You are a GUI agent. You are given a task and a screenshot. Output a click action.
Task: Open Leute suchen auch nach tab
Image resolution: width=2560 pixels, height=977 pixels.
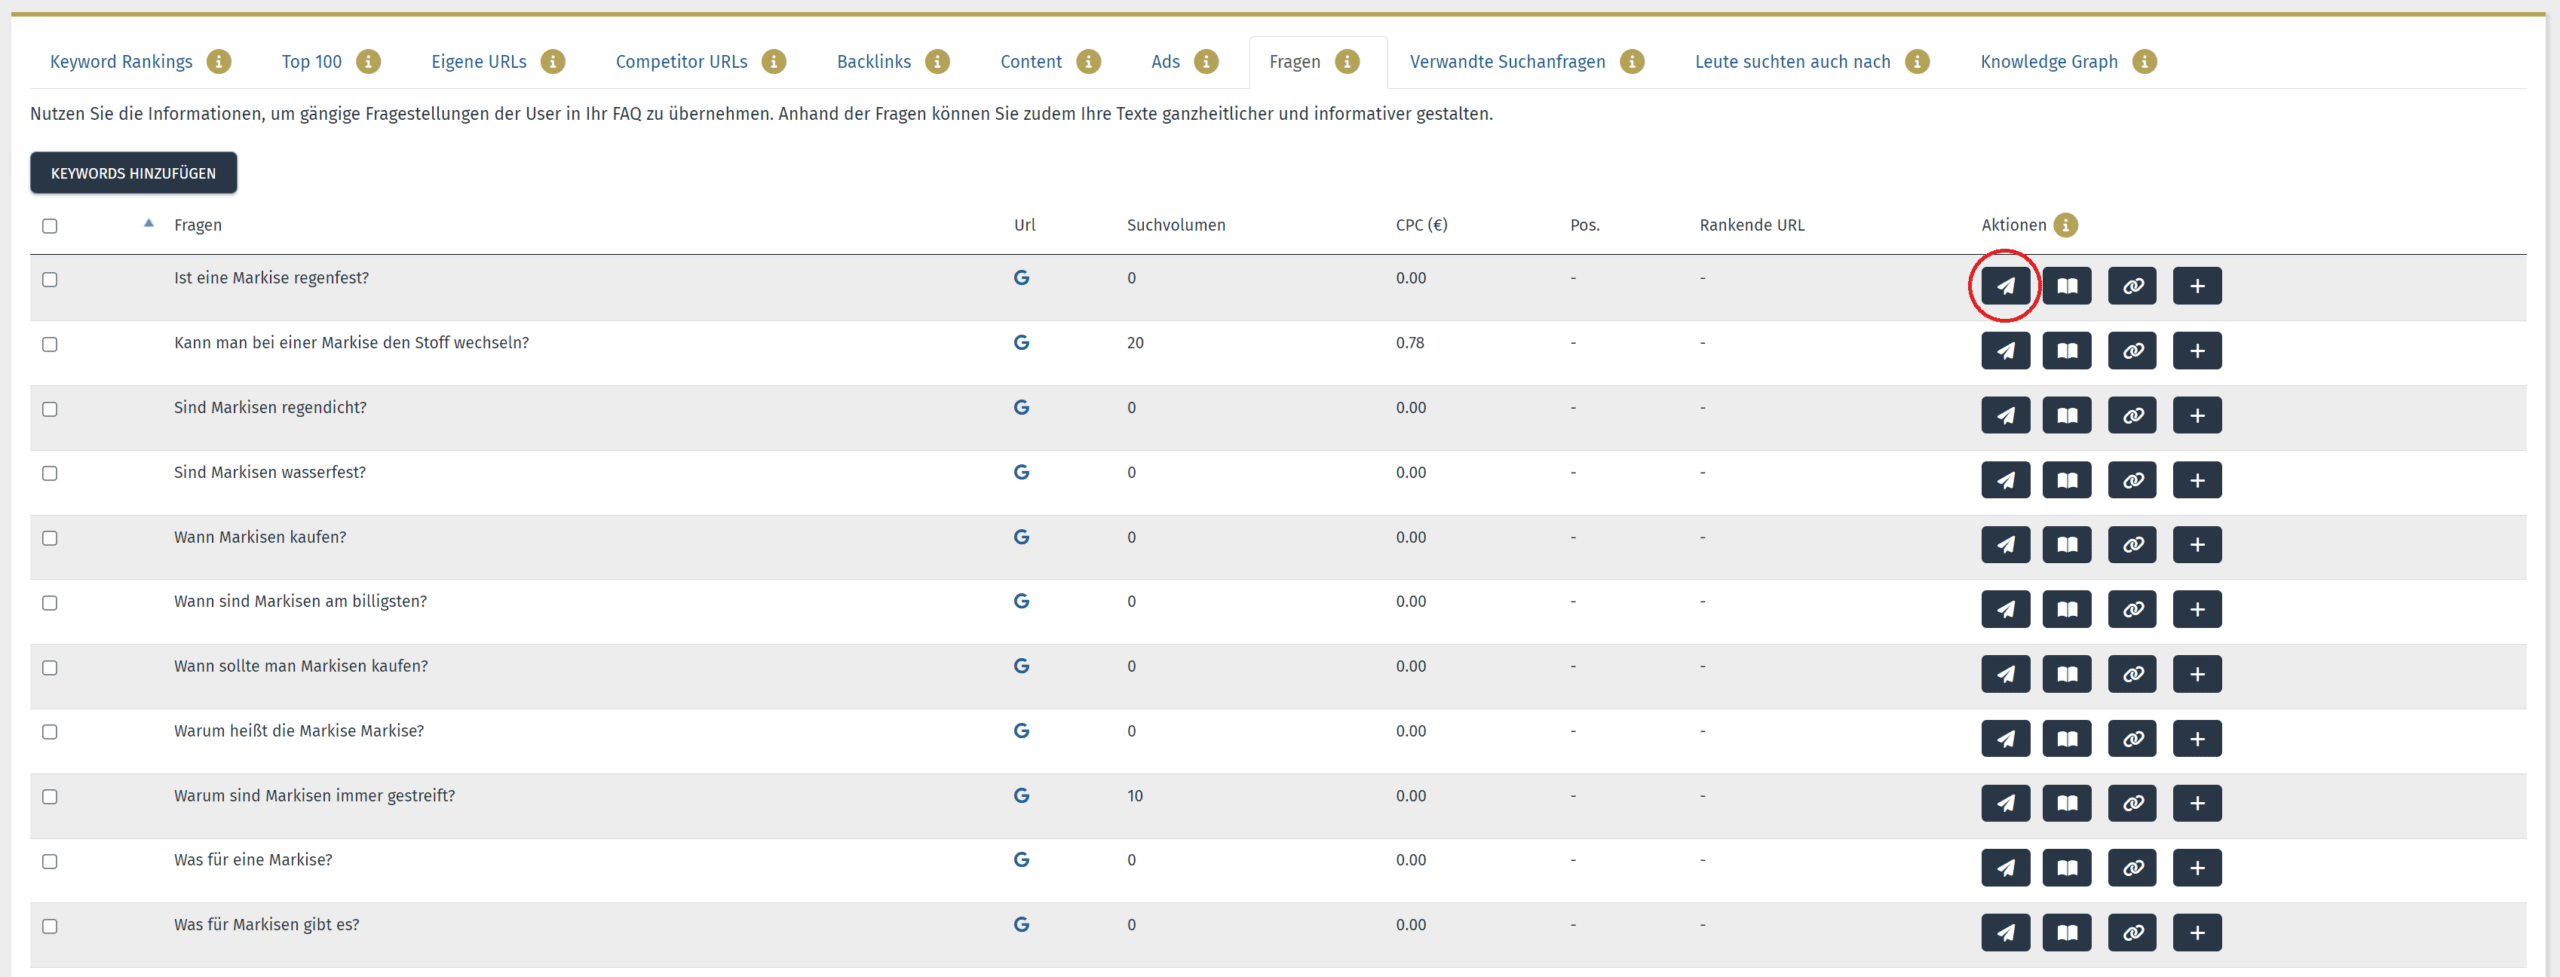click(1793, 62)
